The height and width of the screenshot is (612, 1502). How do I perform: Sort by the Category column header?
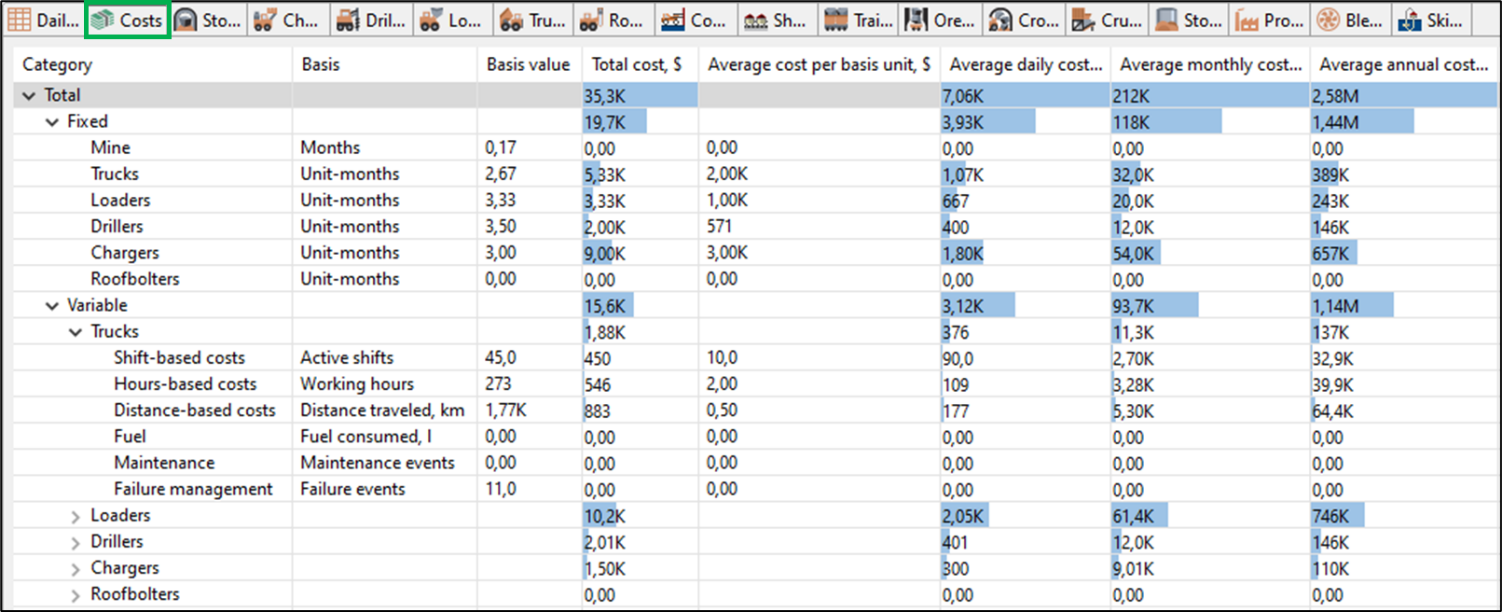153,65
